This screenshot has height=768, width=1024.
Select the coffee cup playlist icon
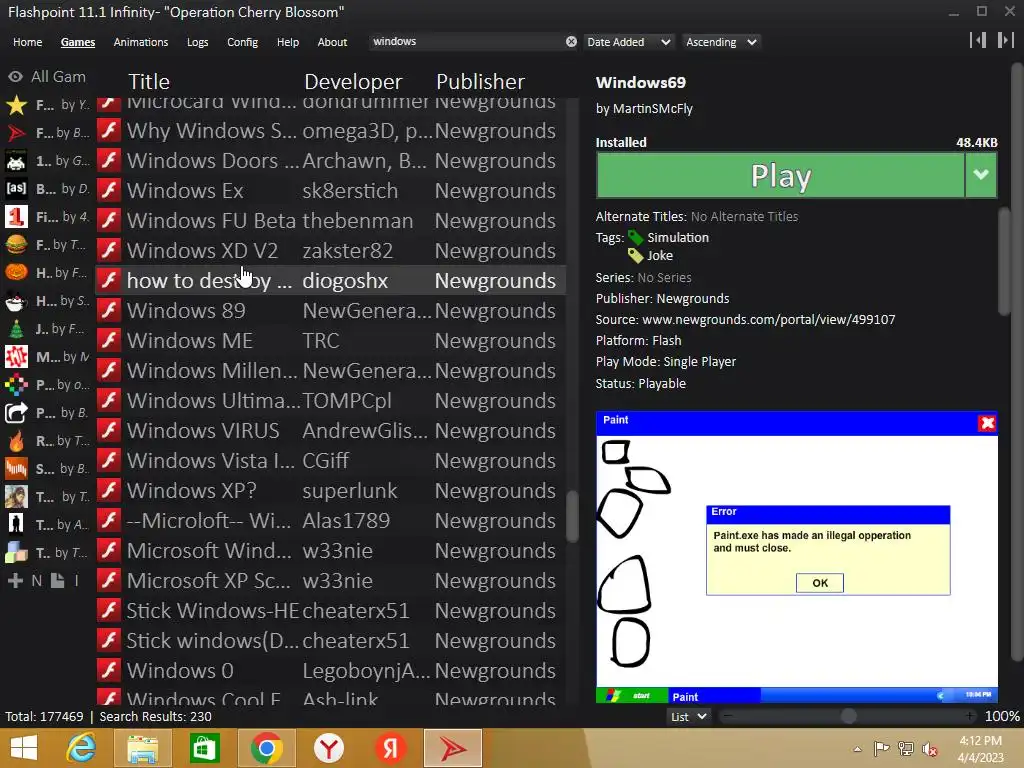[x=16, y=301]
